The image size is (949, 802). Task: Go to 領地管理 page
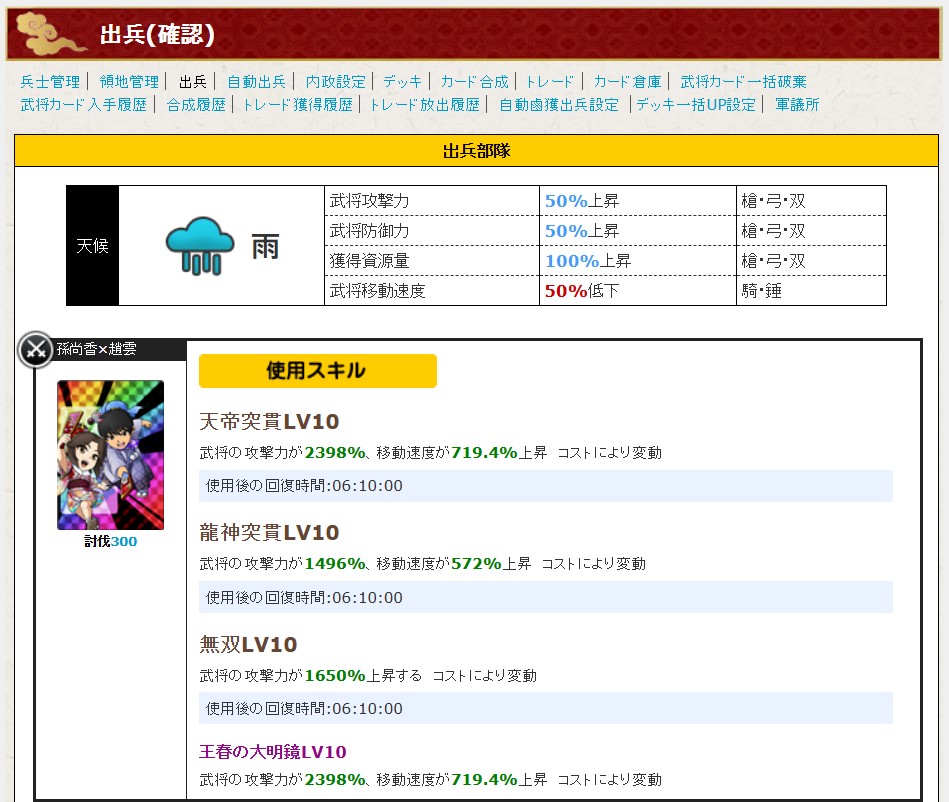tap(129, 82)
